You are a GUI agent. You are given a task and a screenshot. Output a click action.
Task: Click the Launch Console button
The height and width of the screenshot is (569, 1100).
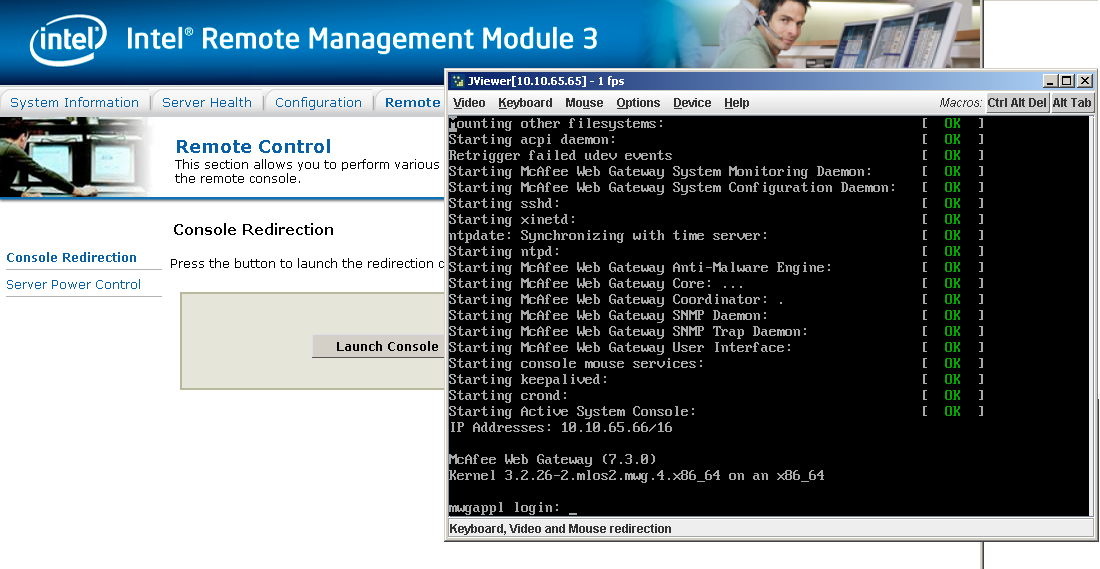[379, 347]
